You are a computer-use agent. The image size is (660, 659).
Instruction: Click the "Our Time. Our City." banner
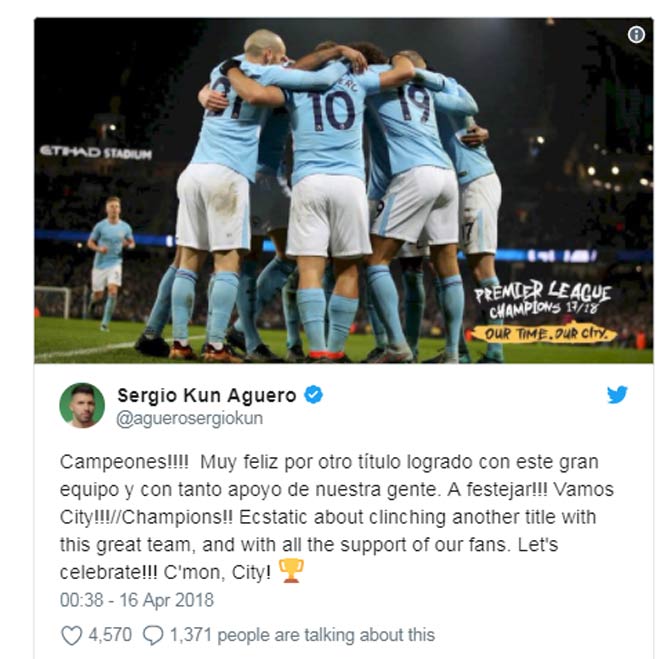546,334
